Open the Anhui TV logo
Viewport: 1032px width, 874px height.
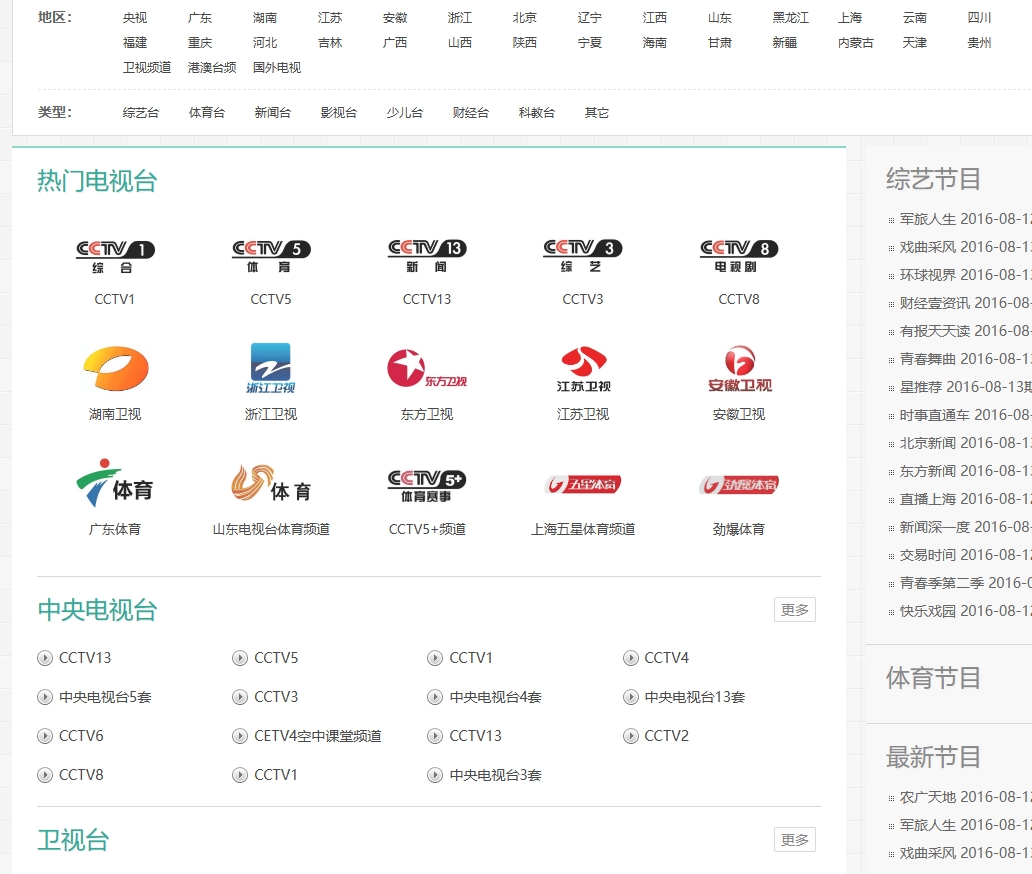point(739,369)
